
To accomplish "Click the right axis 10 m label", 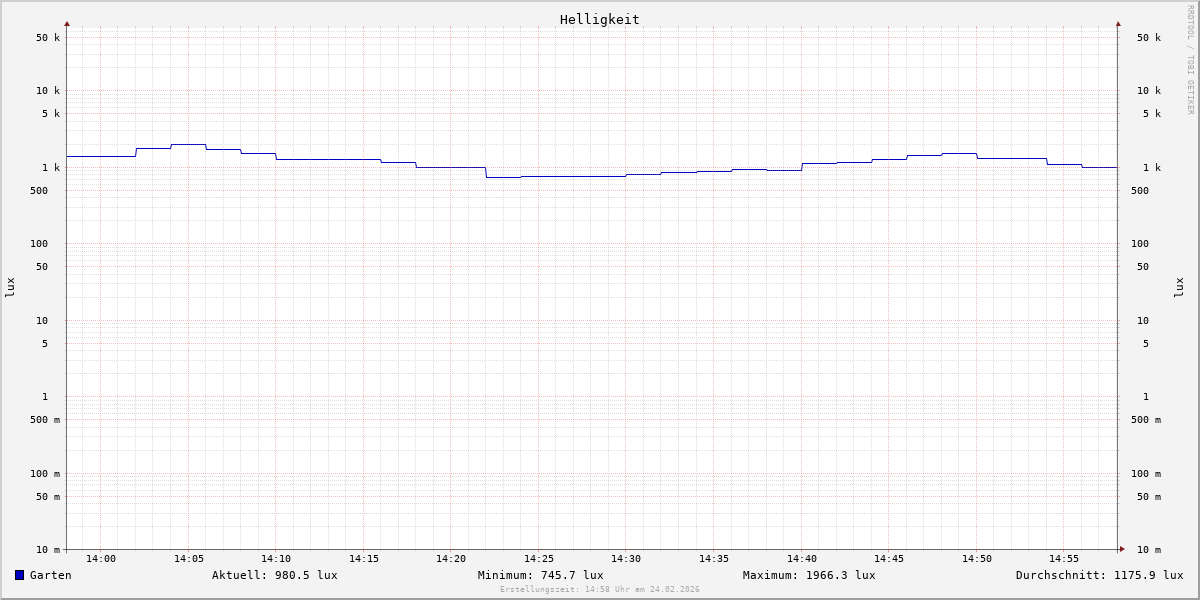I will pos(1148,550).
